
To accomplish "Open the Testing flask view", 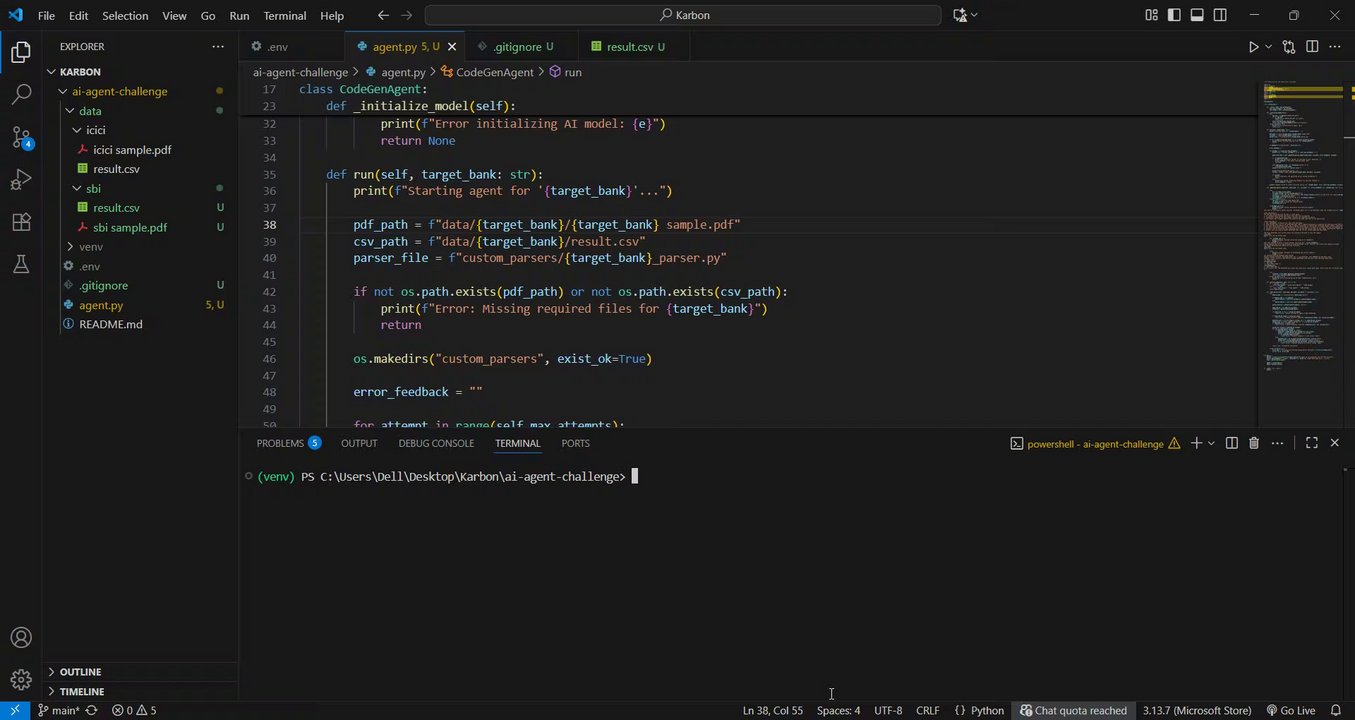I will coord(21,265).
